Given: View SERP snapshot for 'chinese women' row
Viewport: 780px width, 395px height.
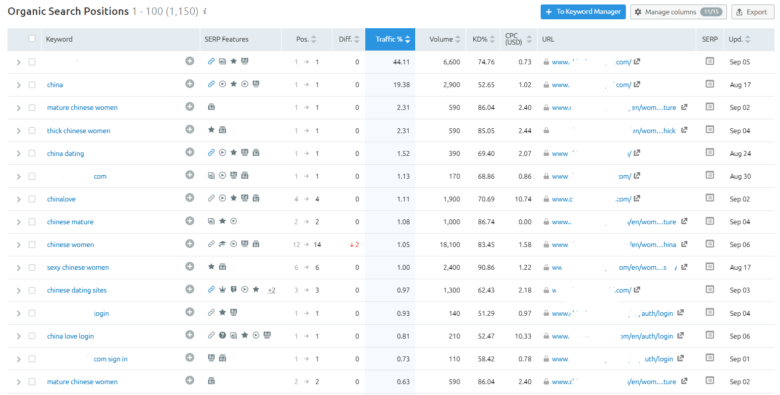Looking at the screenshot, I should pyautogui.click(x=710, y=244).
